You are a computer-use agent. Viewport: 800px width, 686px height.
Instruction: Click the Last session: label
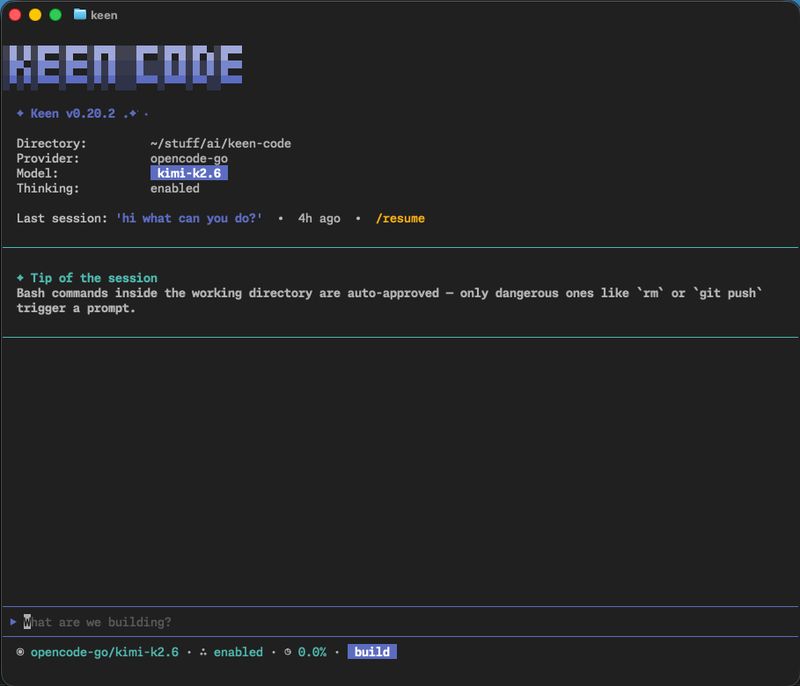click(62, 218)
